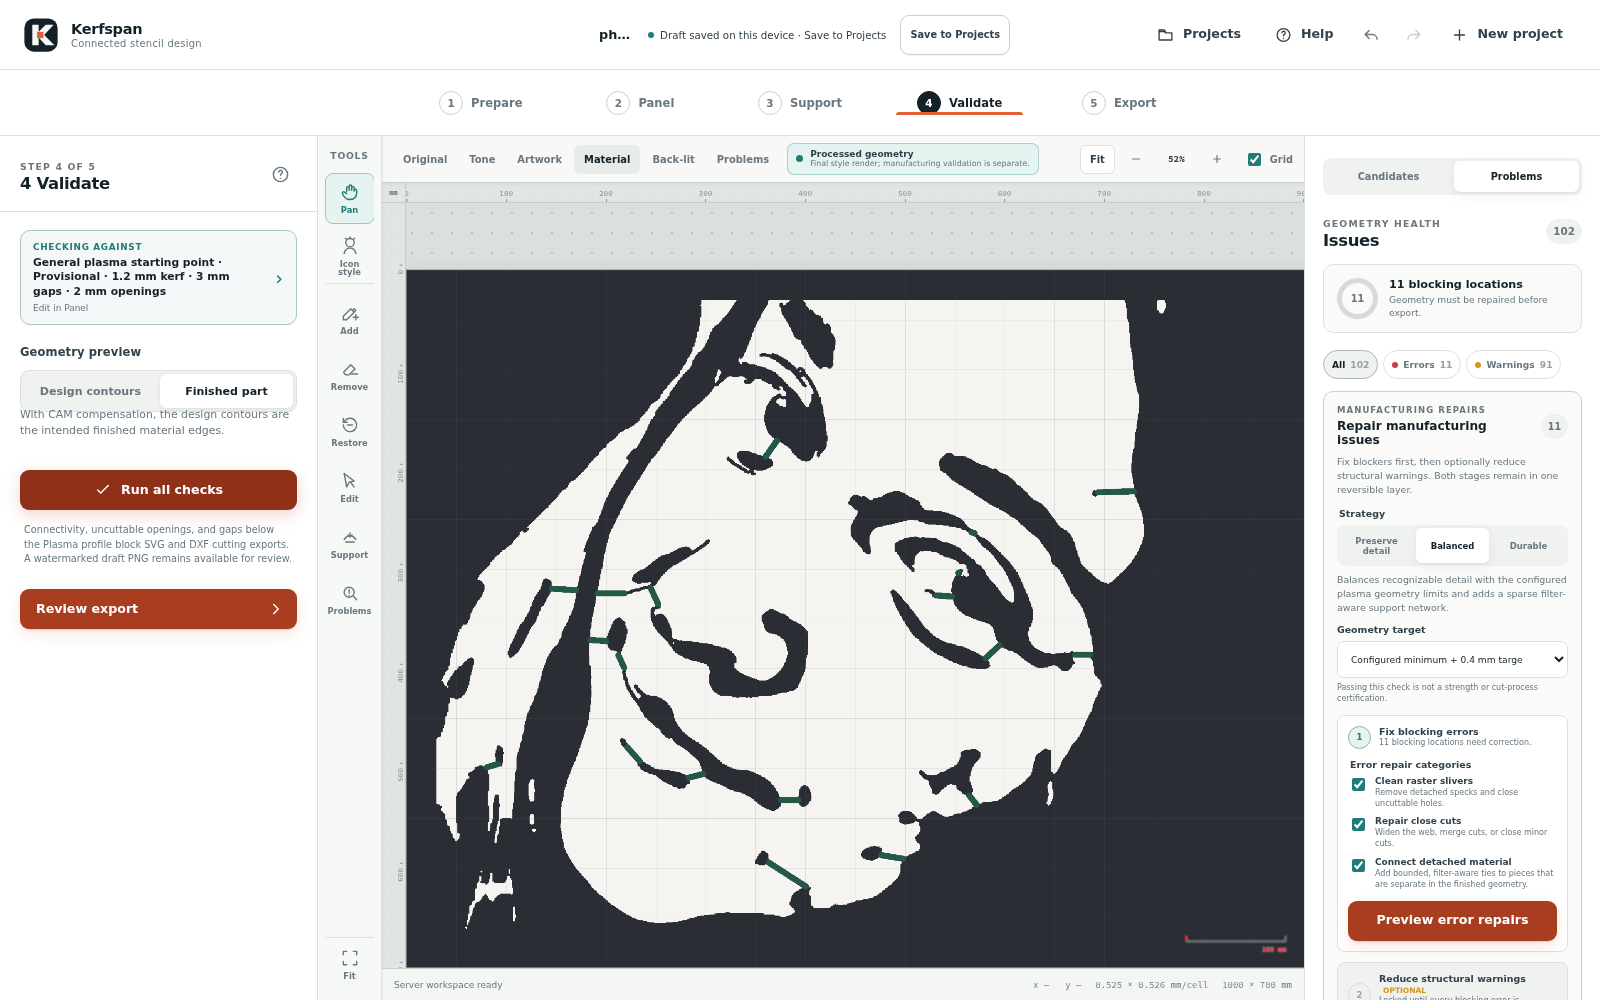
Task: Go to step 5 Export
Action: click(1119, 103)
